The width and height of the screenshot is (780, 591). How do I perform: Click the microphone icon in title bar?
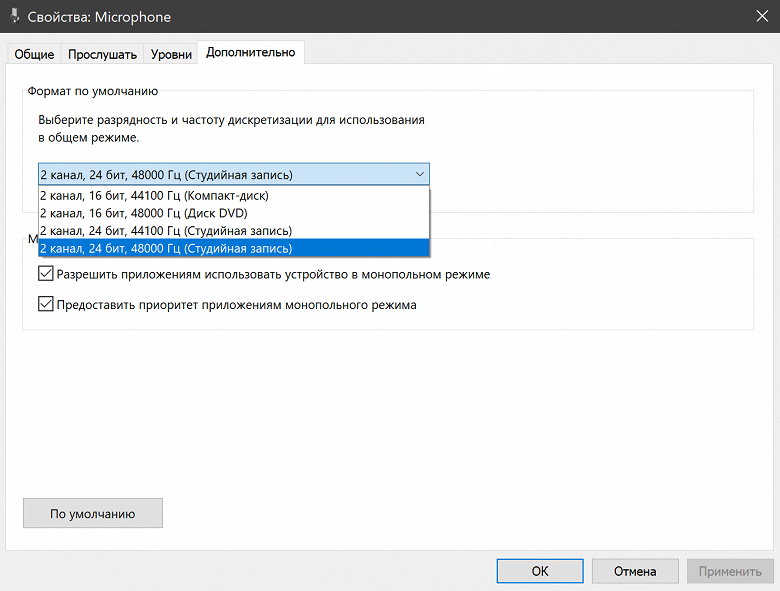tap(12, 16)
